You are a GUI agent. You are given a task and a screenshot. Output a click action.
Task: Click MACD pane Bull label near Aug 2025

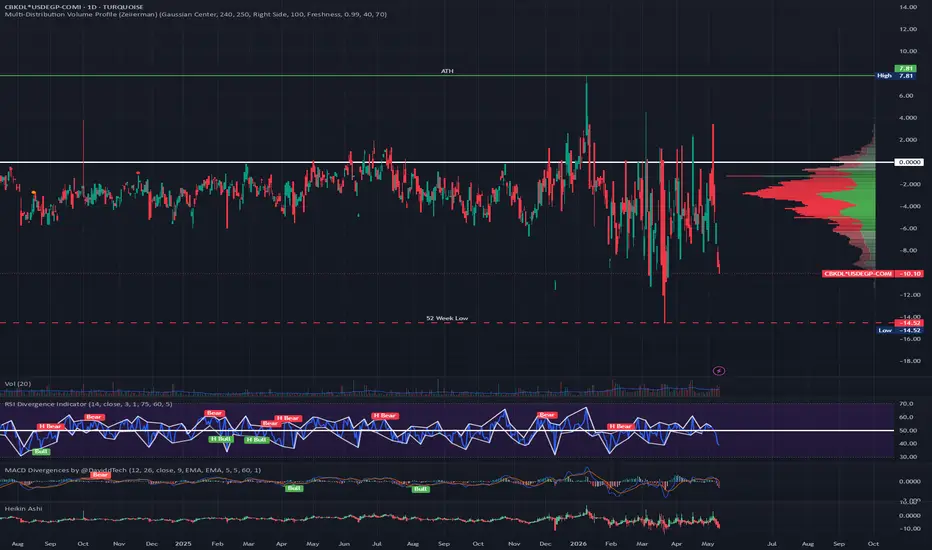coord(420,489)
